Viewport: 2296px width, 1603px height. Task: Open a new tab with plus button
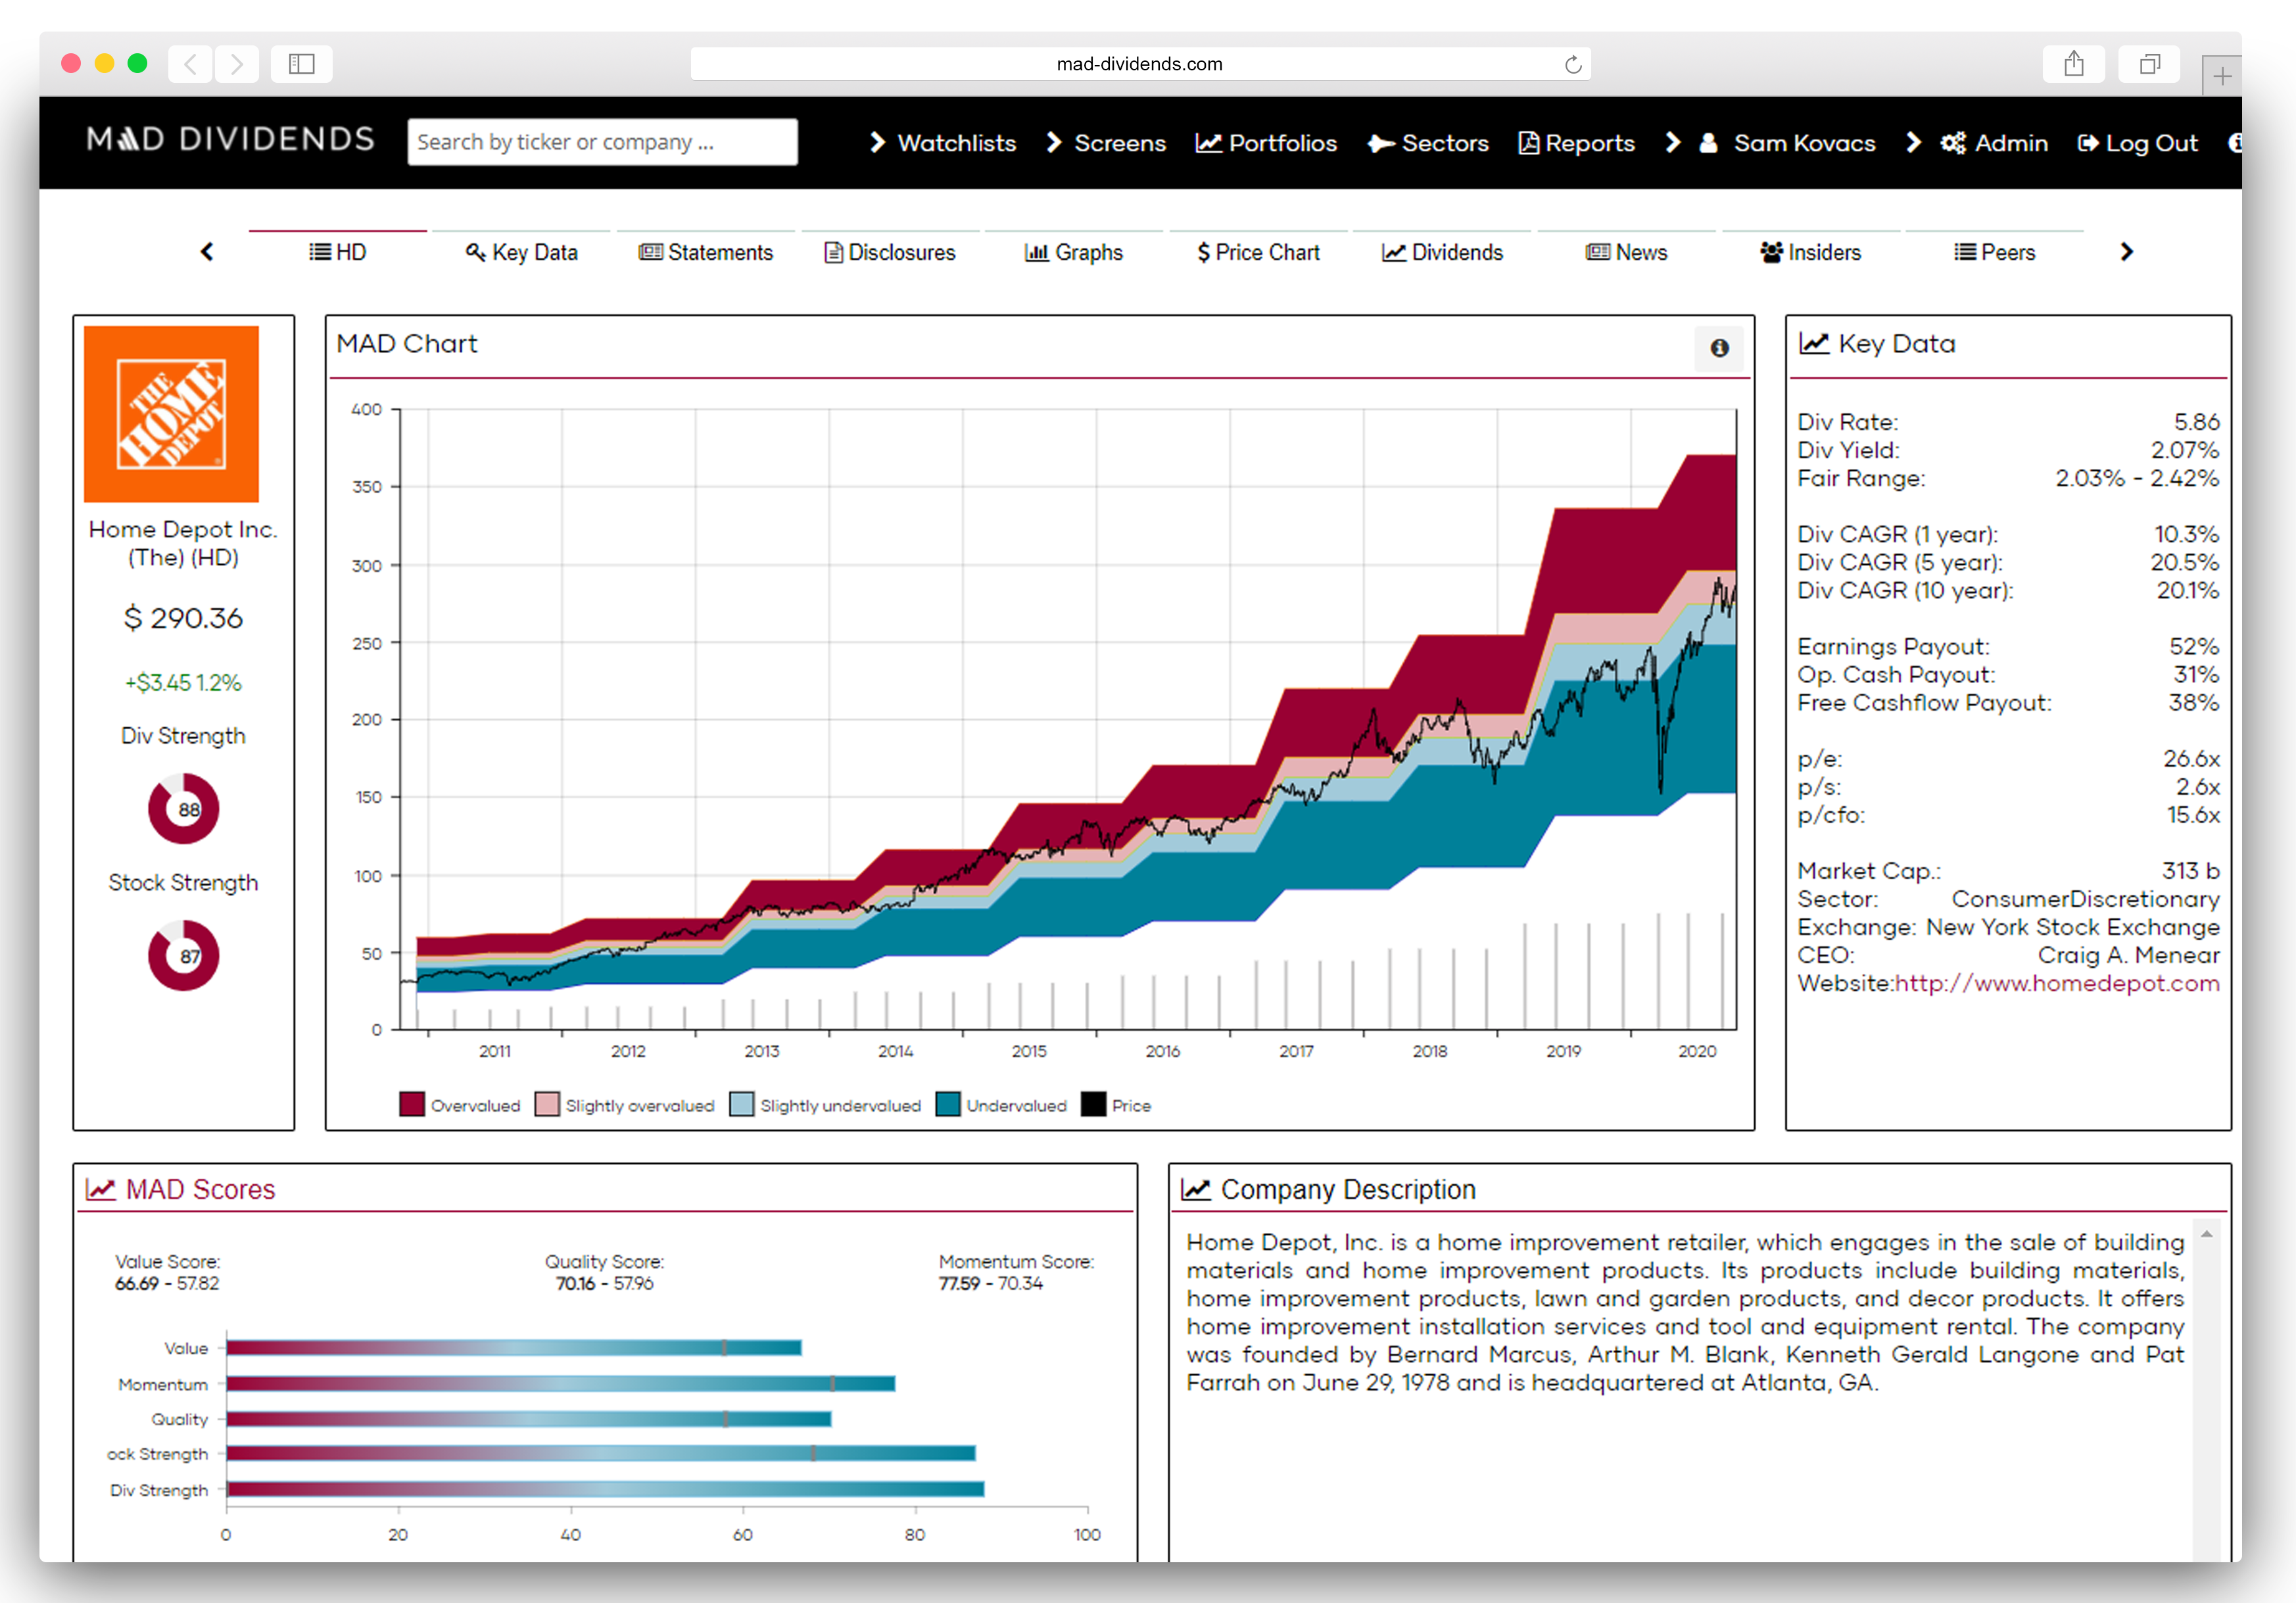click(2222, 76)
